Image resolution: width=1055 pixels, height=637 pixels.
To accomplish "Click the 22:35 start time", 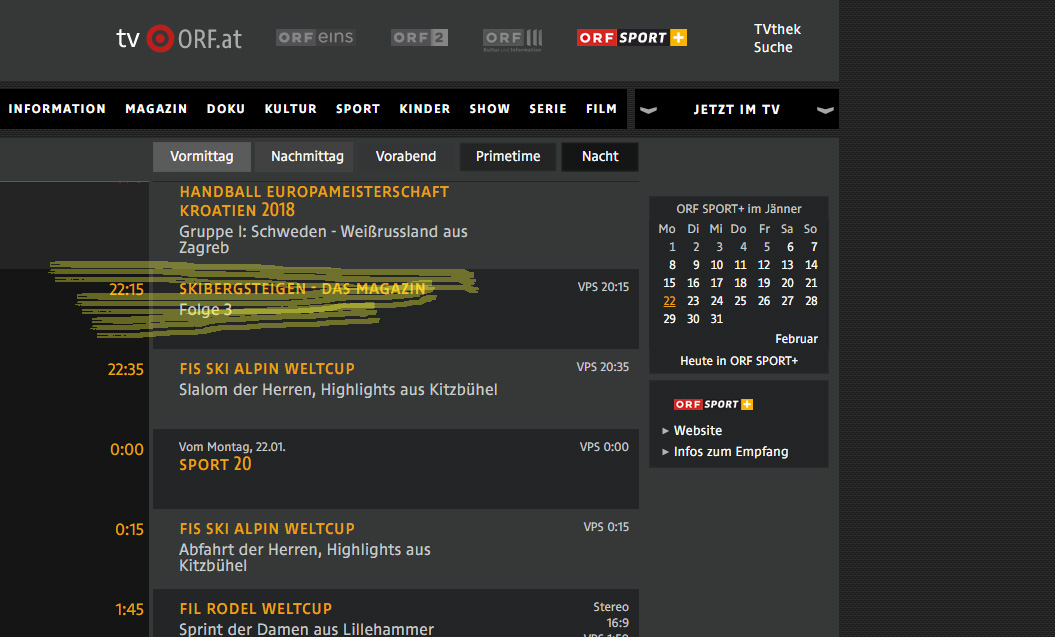I will [126, 369].
